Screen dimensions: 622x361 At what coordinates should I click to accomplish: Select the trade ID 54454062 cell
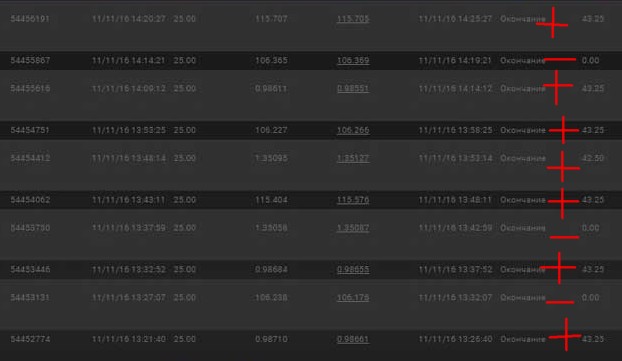pyautogui.click(x=30, y=200)
